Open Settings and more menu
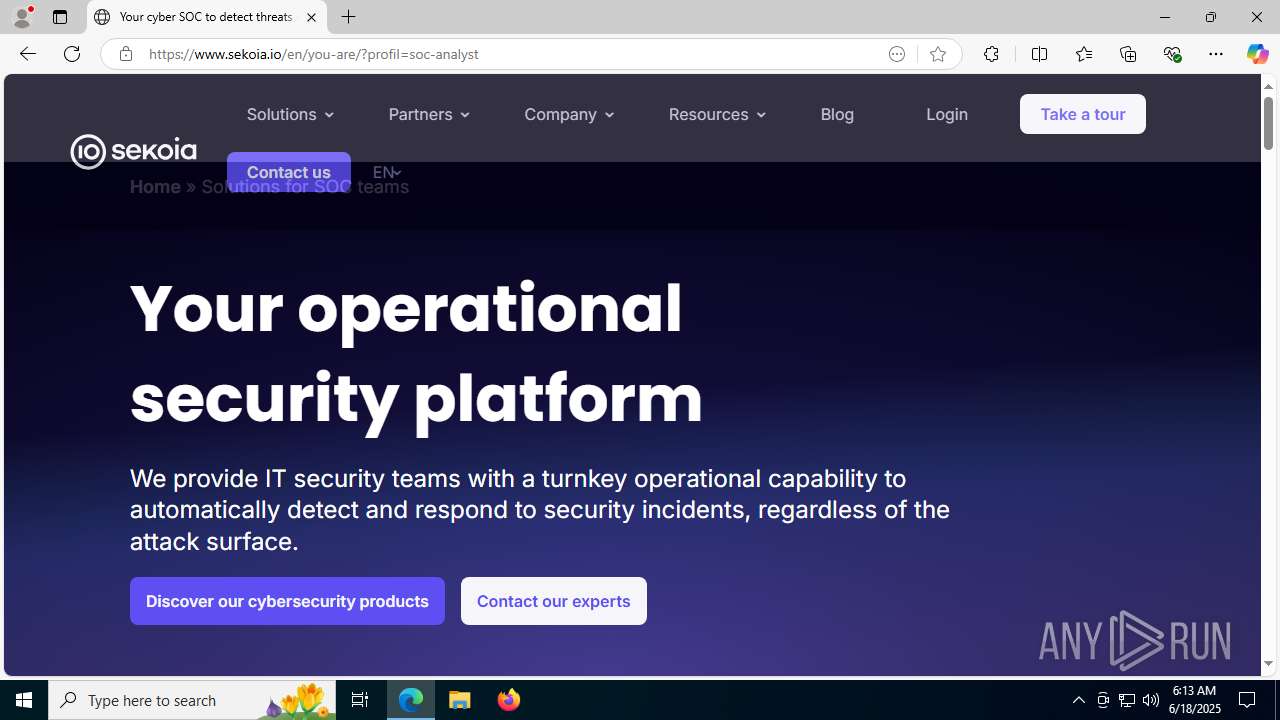The width and height of the screenshot is (1280, 720). pyautogui.click(x=1216, y=54)
